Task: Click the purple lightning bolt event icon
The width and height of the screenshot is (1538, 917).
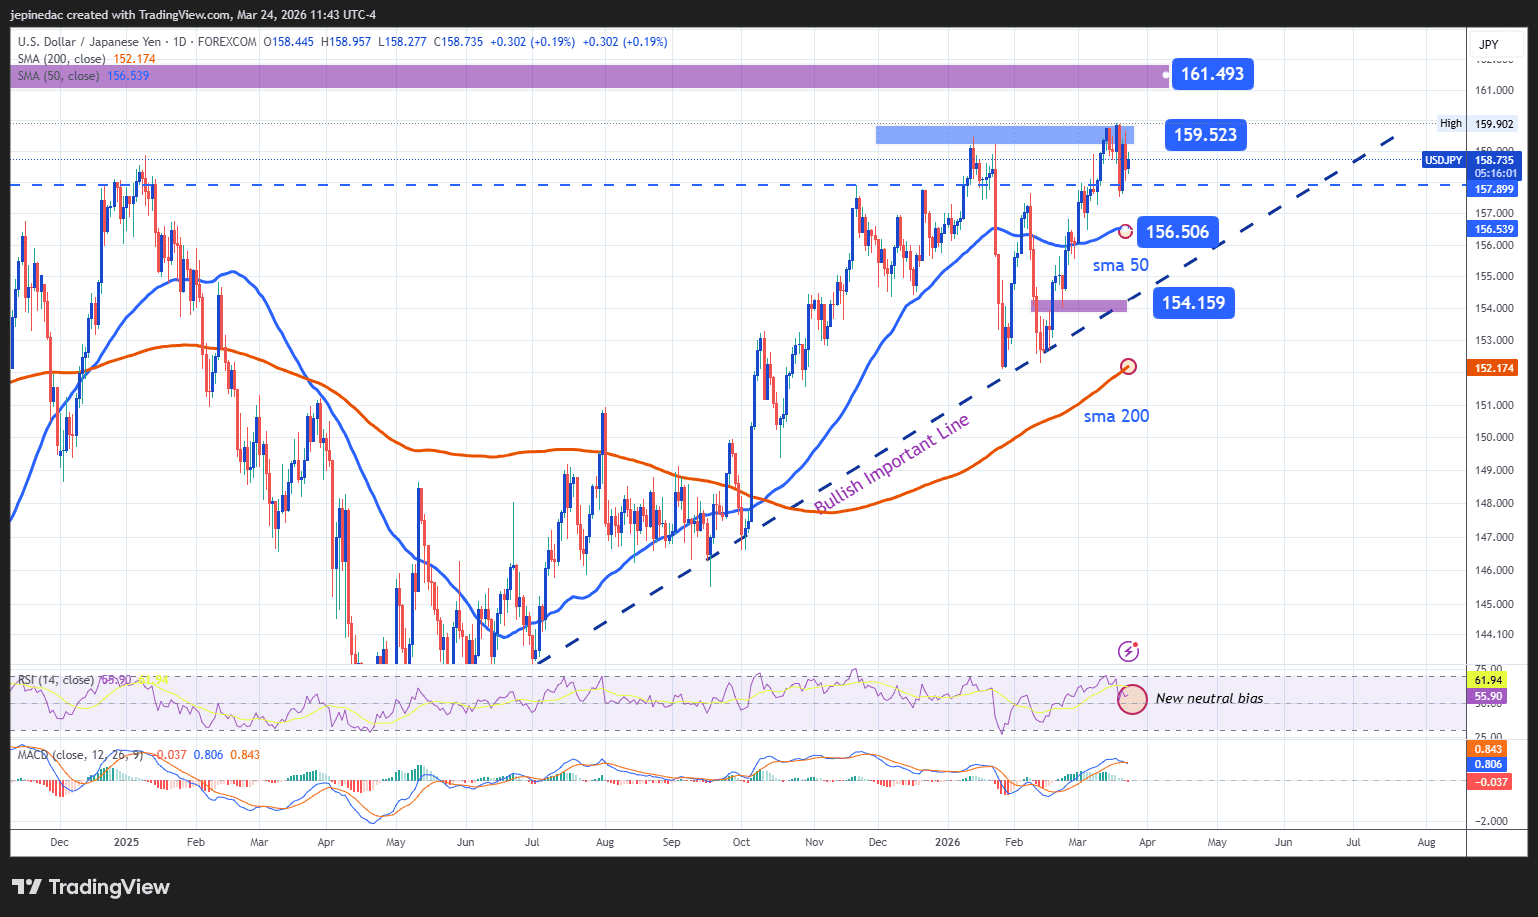Action: coord(1128,652)
